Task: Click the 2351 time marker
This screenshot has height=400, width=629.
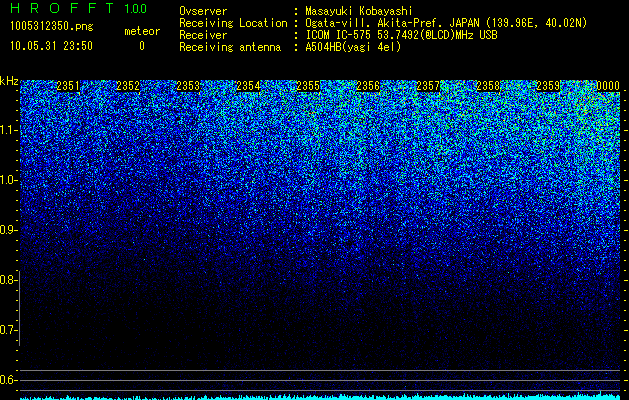Action: point(68,86)
